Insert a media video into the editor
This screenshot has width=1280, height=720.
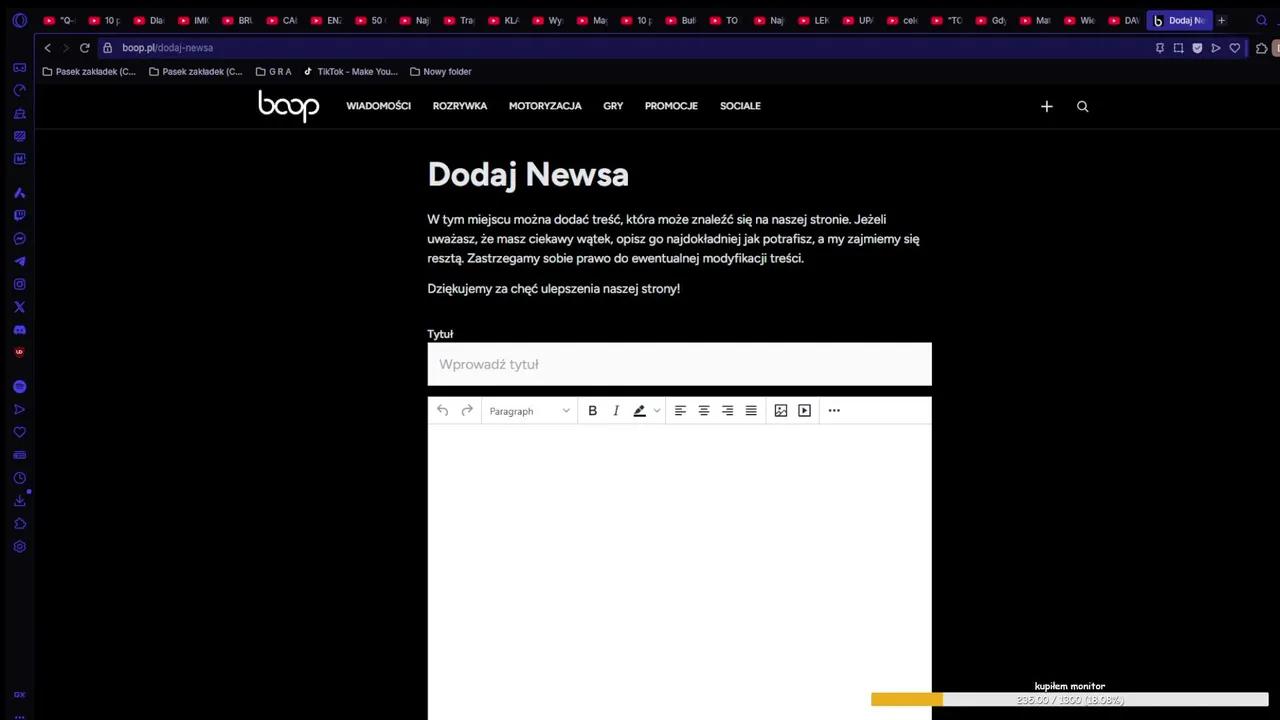coord(804,411)
